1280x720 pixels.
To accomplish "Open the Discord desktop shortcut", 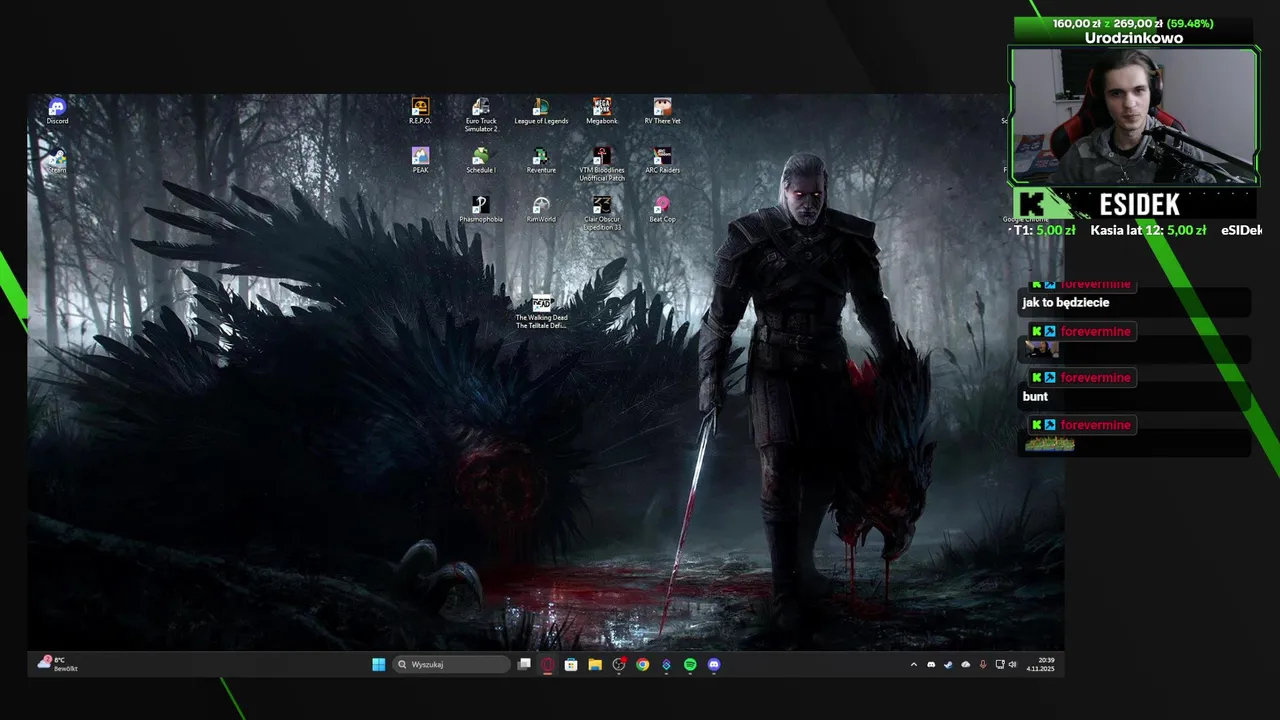I will tap(57, 111).
